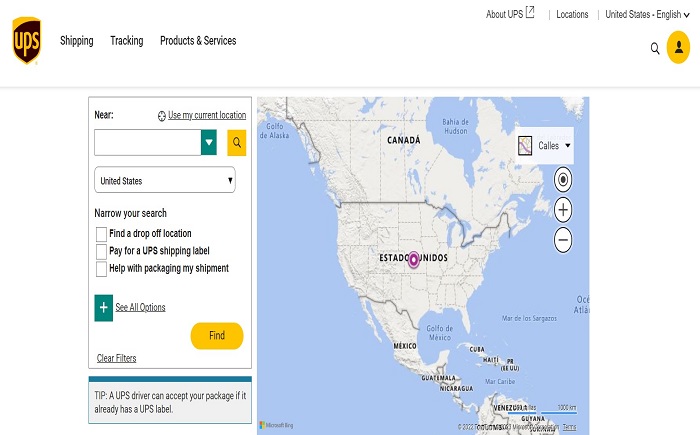Expand options with the green plus icon

[x=104, y=307]
